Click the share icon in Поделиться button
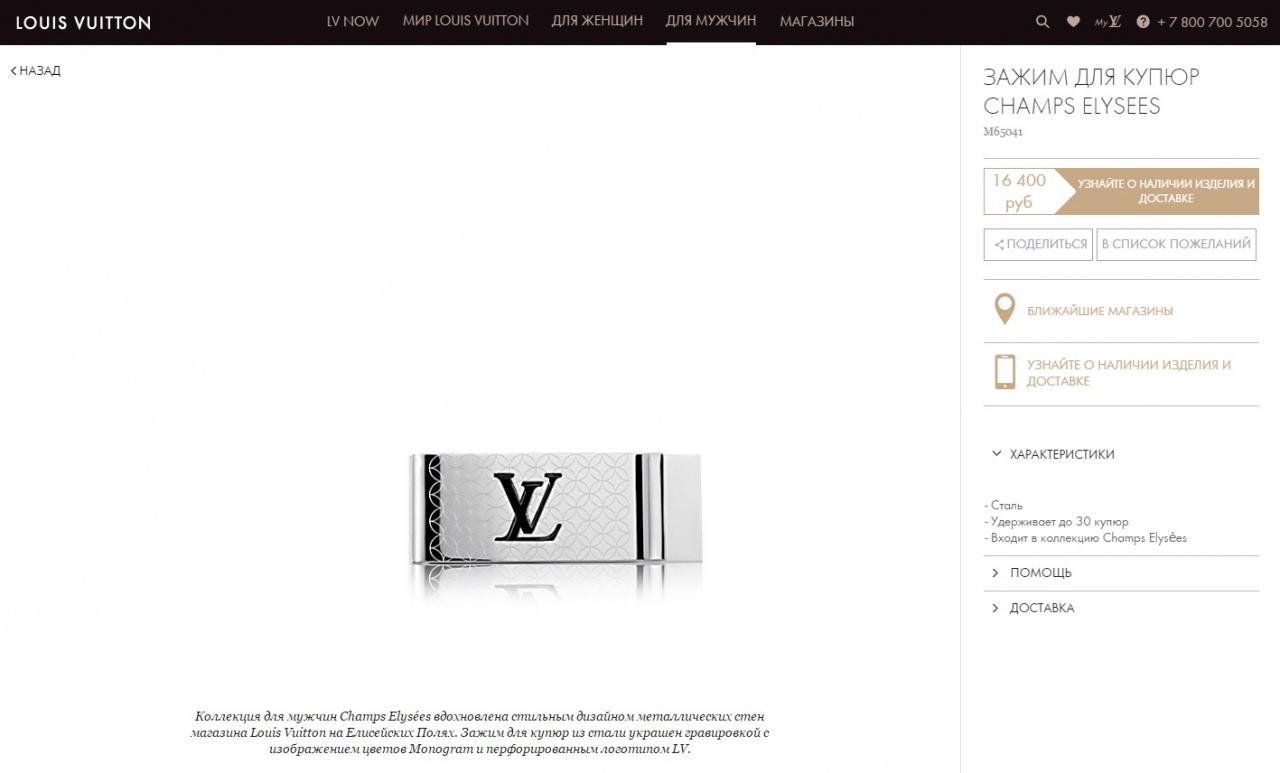The height and width of the screenshot is (773, 1280). pos(999,245)
